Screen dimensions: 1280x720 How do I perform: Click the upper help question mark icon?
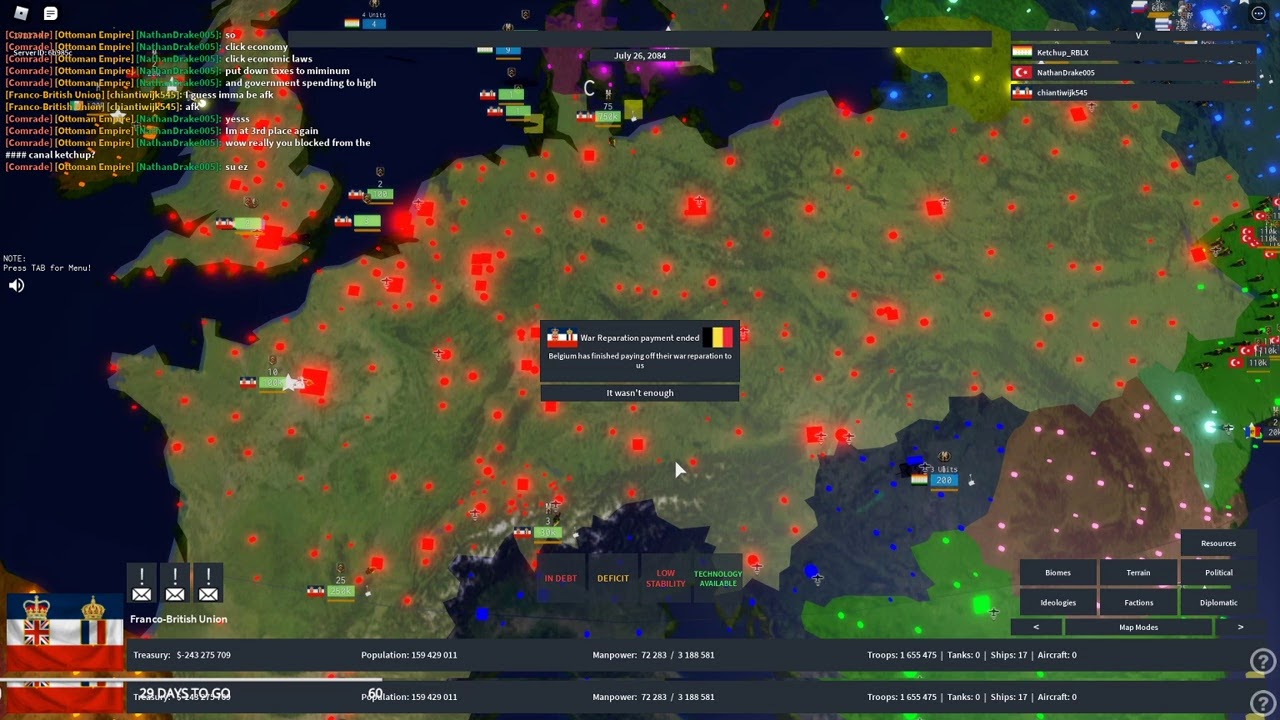pyautogui.click(x=1263, y=661)
